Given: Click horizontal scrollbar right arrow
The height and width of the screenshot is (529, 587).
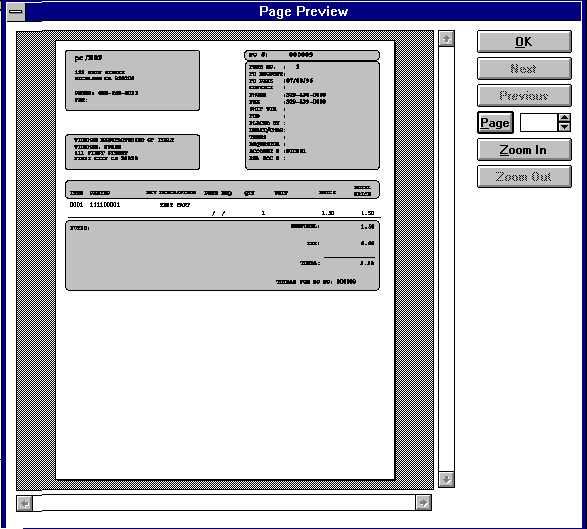Looking at the screenshot, I should (423, 503).
